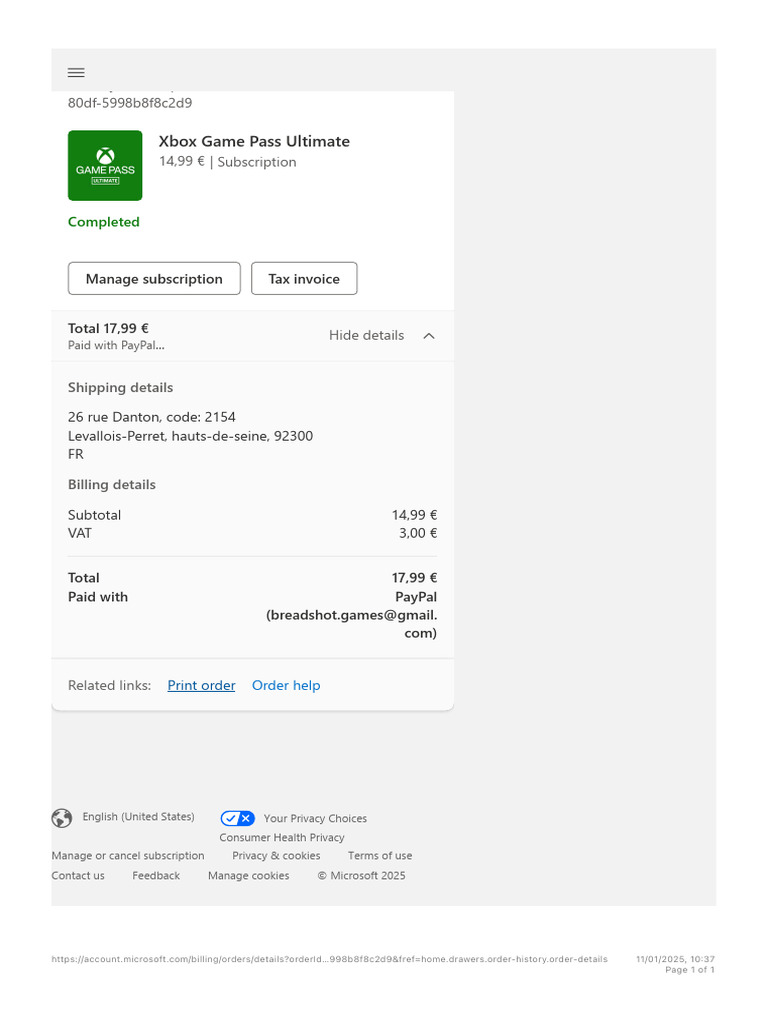Collapse details with the chevron arrow

coord(429,336)
